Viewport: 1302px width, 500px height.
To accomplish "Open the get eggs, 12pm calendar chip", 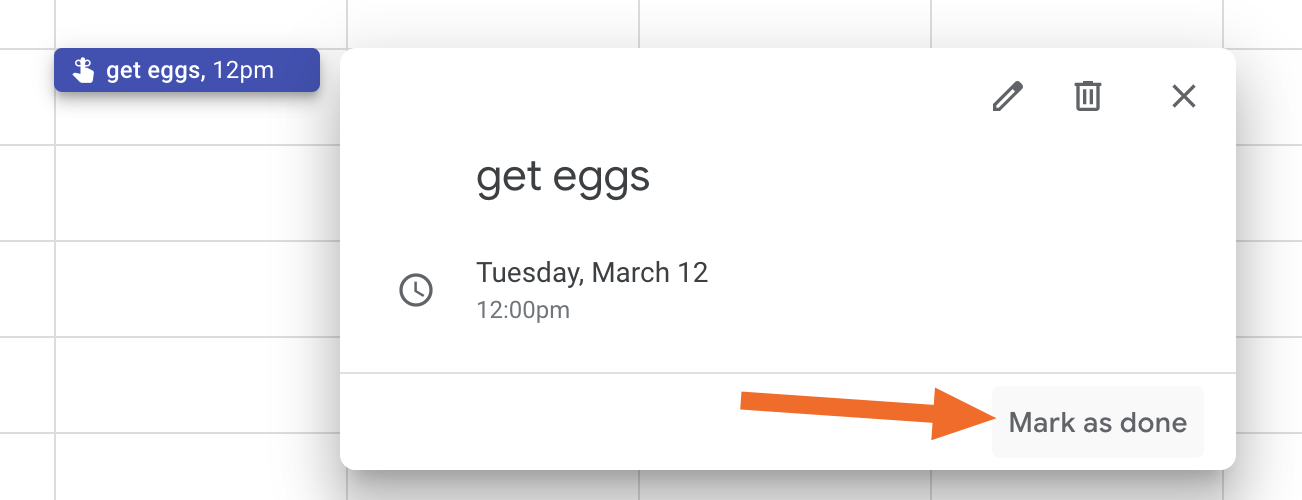I will [187, 71].
